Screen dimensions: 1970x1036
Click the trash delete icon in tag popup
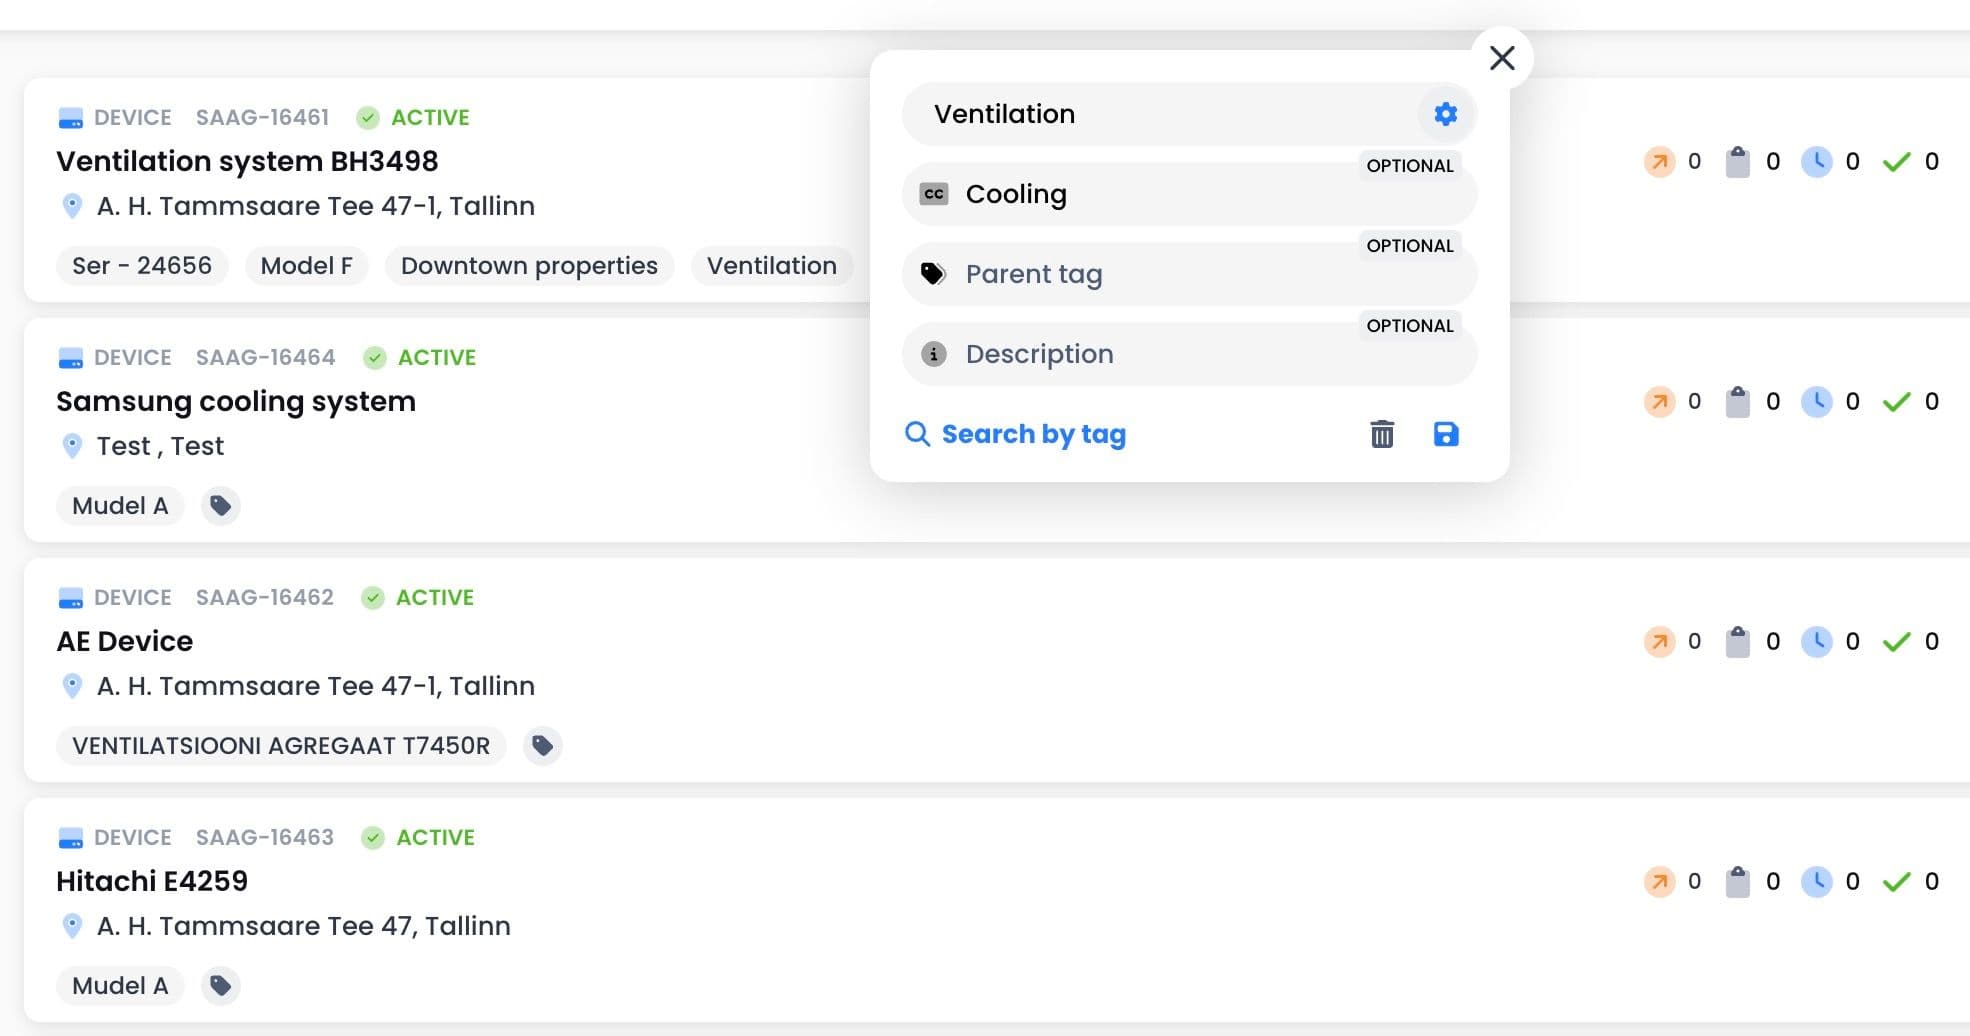pos(1381,434)
